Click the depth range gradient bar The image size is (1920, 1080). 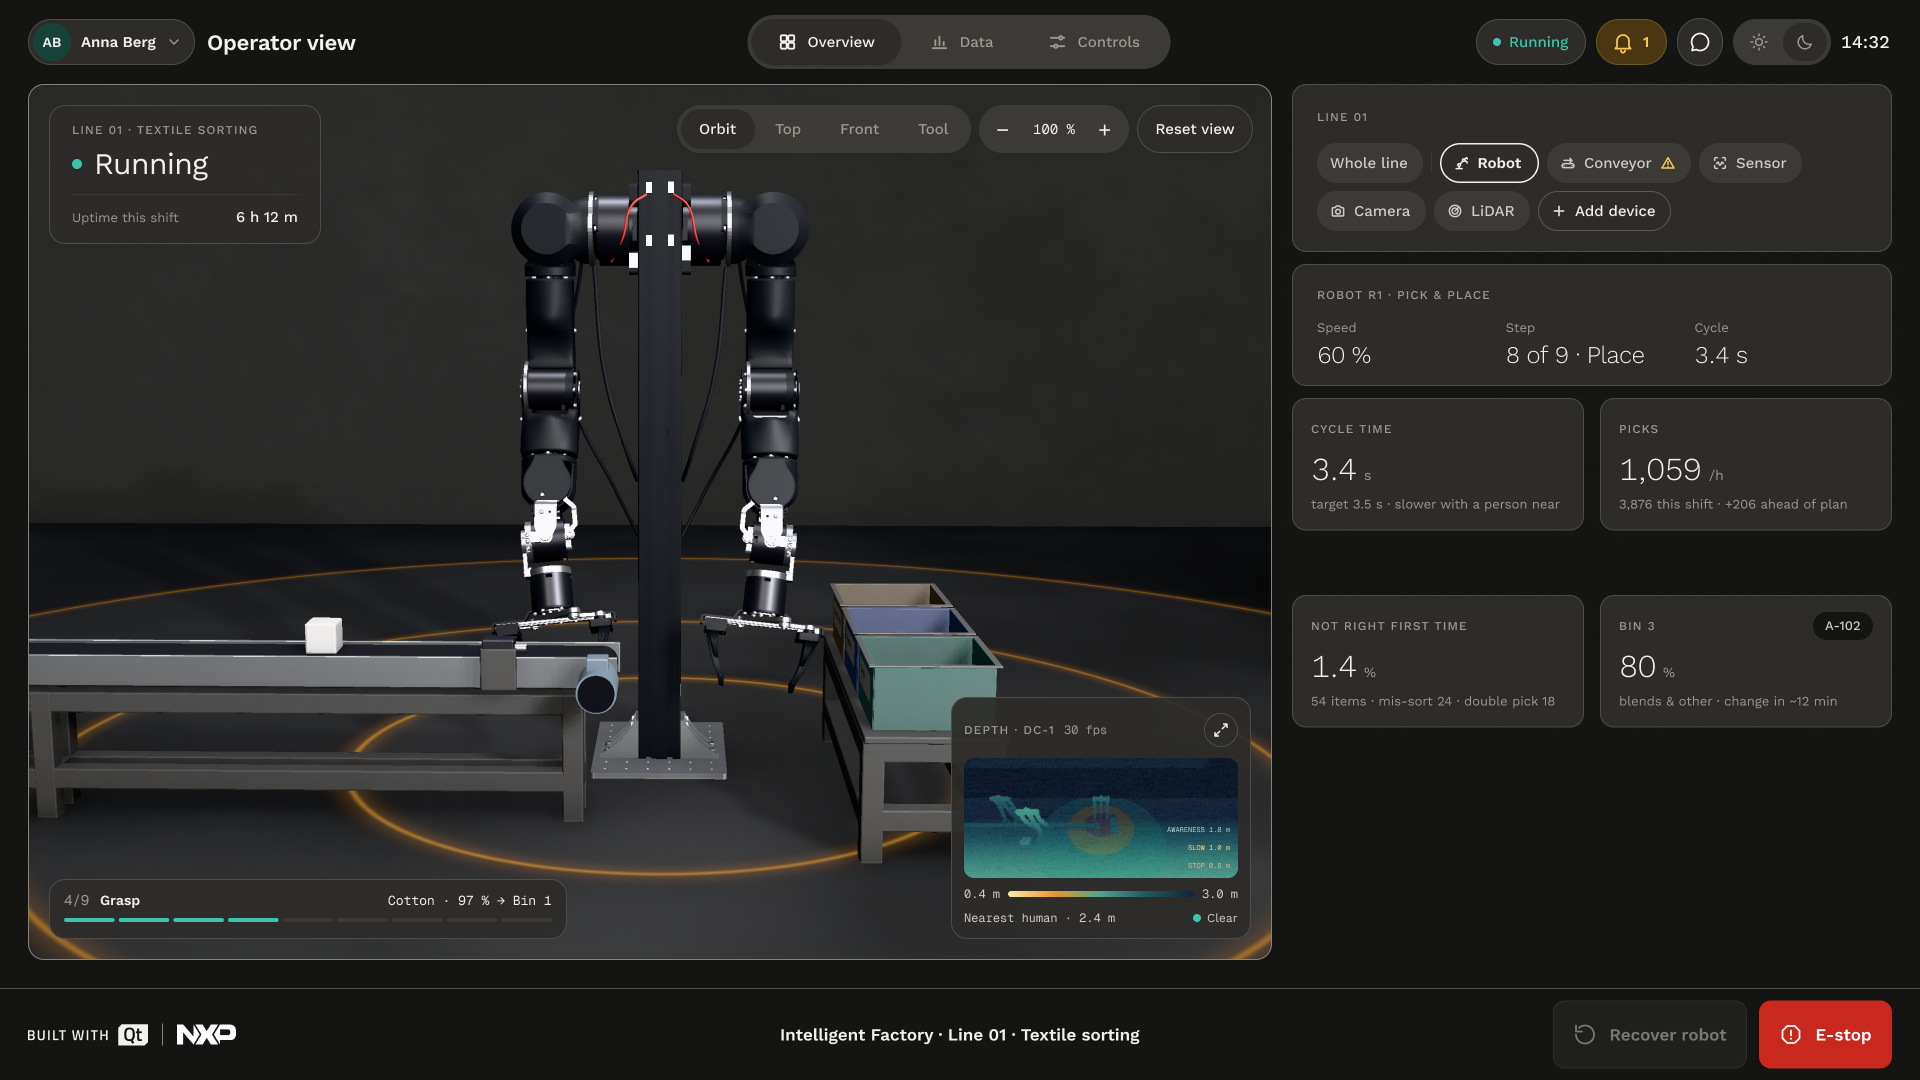click(x=1100, y=894)
